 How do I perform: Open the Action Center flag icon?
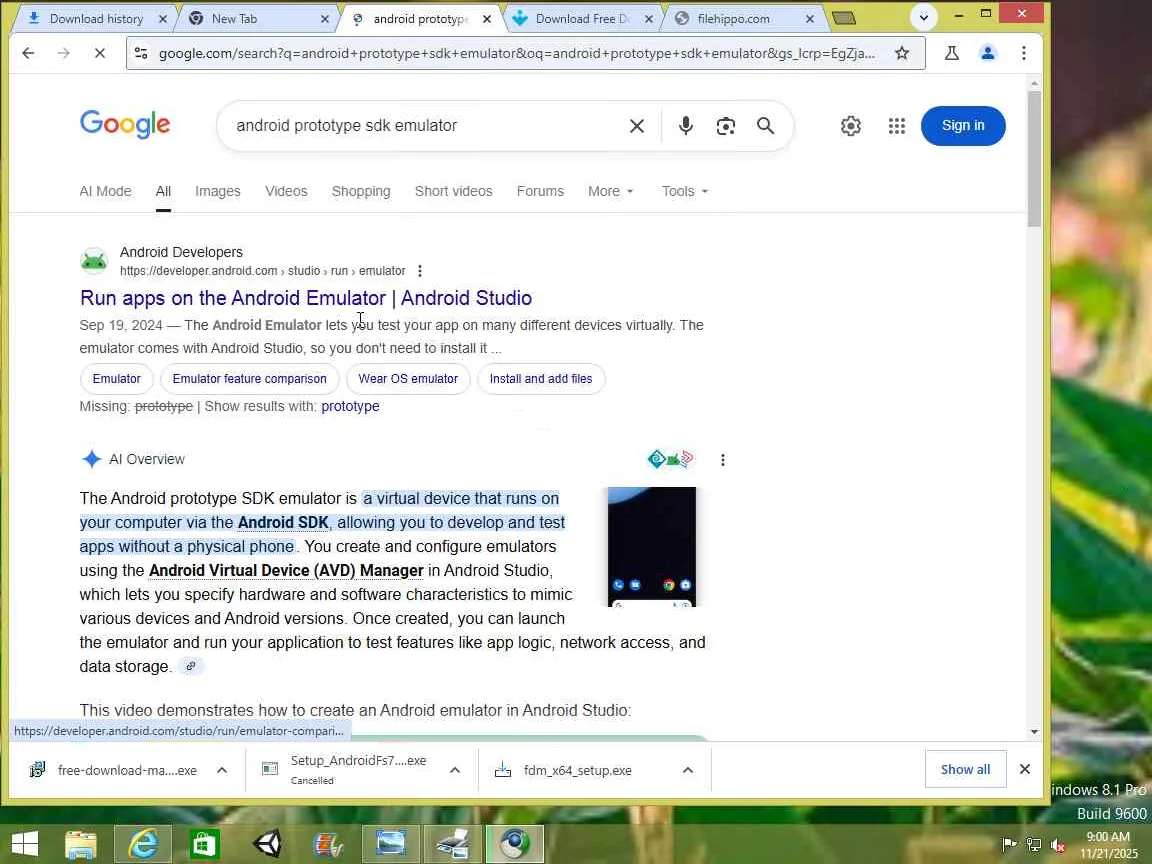click(x=1009, y=845)
